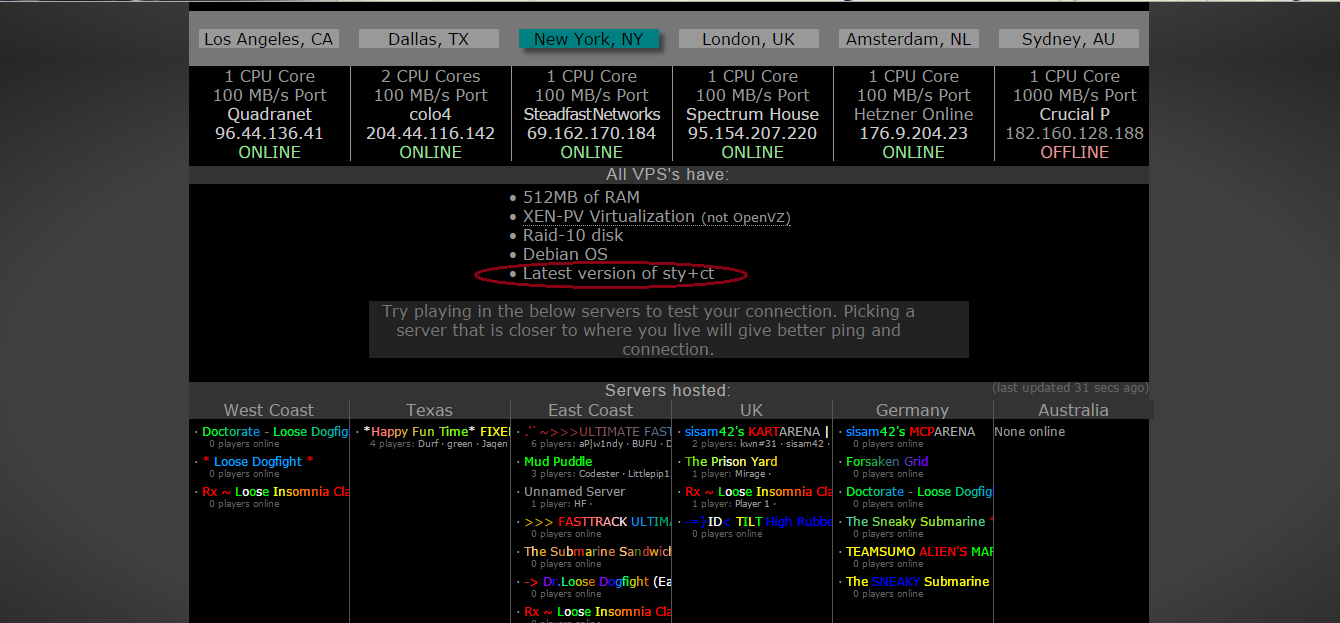
Task: Select the West Coast column header
Action: coord(269,410)
